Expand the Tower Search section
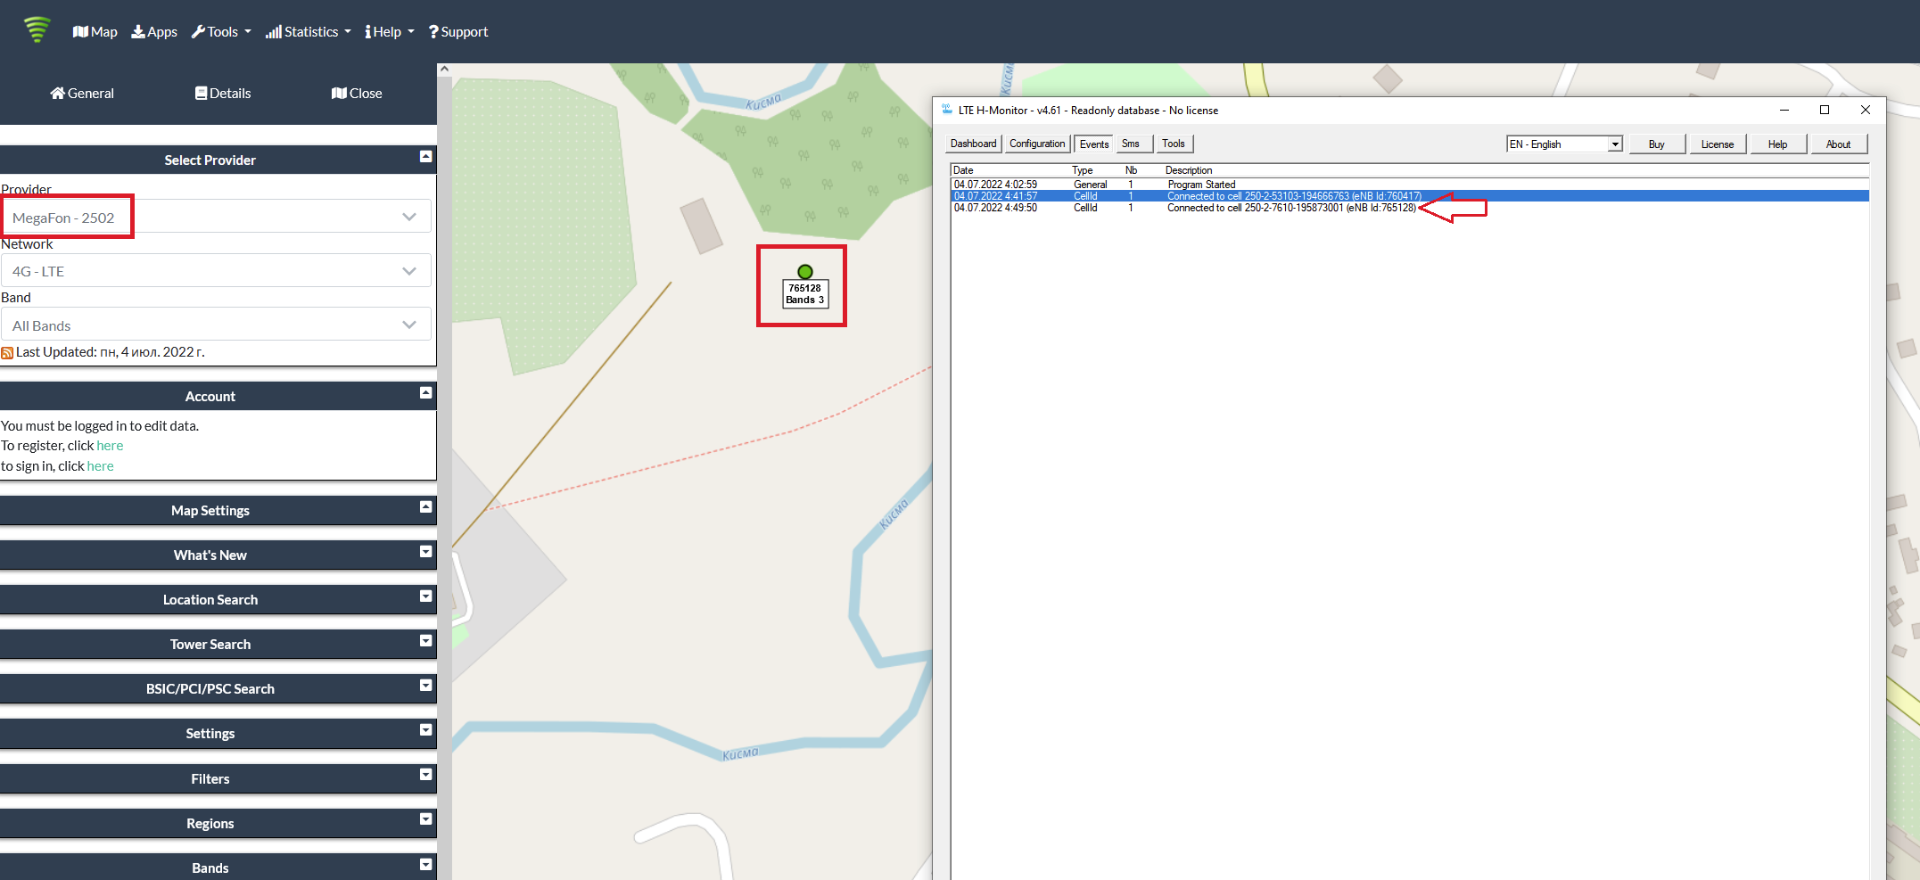Image resolution: width=1920 pixels, height=880 pixels. (426, 641)
